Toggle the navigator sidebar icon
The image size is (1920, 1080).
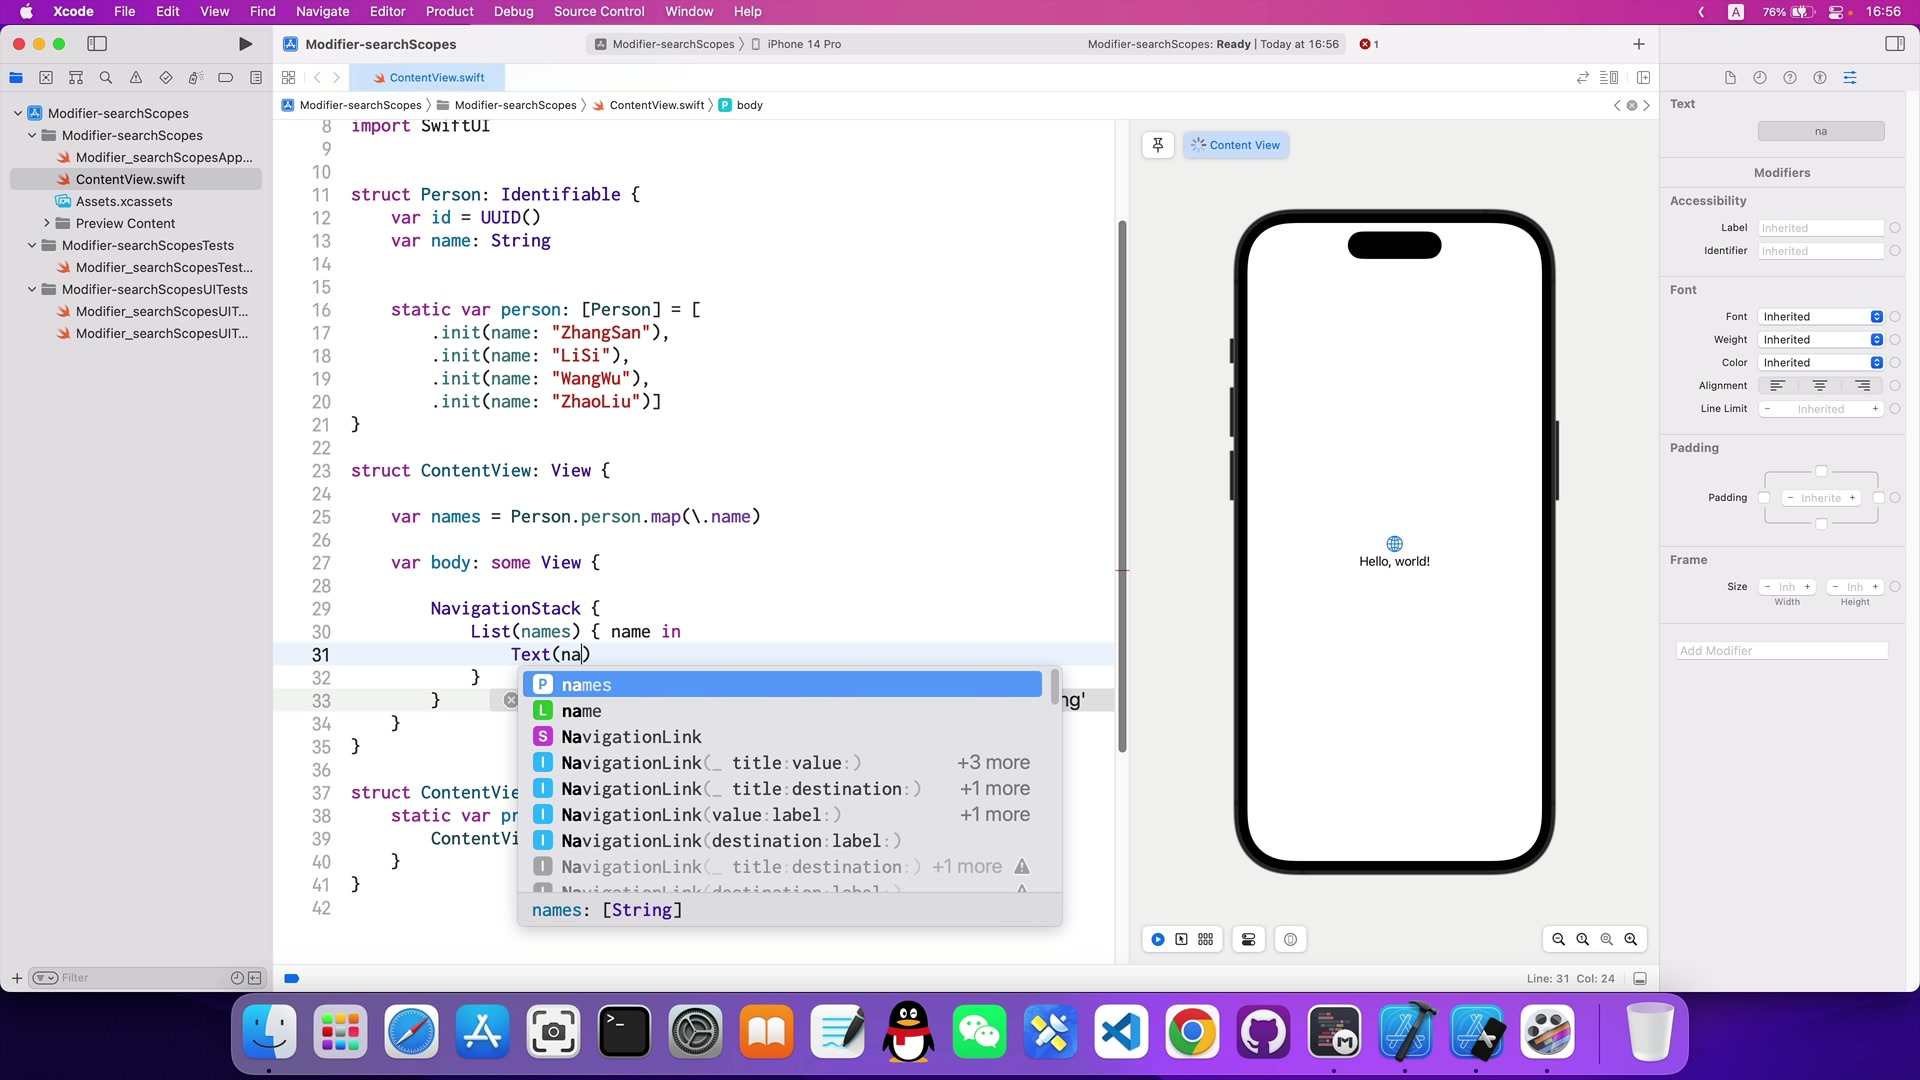click(x=97, y=44)
